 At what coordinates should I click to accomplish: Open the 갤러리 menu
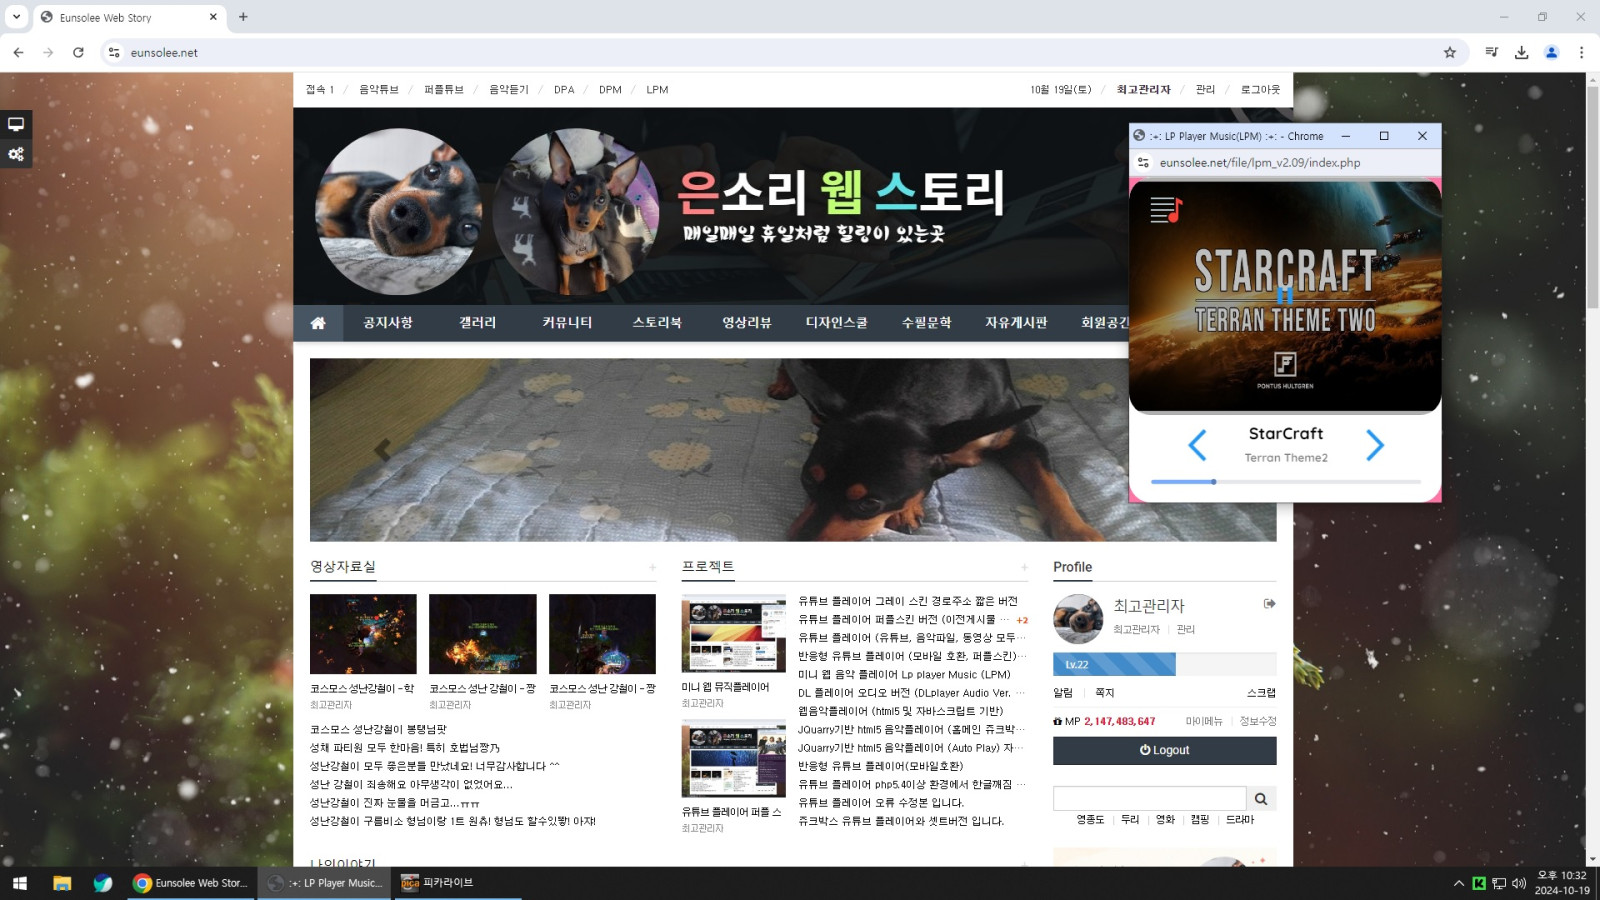point(477,323)
